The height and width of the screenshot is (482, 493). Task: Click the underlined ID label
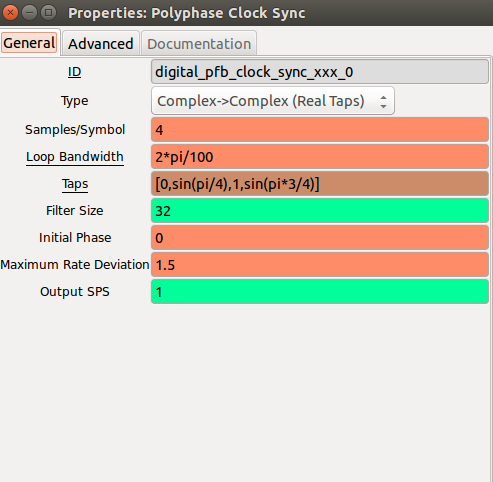pos(74,72)
